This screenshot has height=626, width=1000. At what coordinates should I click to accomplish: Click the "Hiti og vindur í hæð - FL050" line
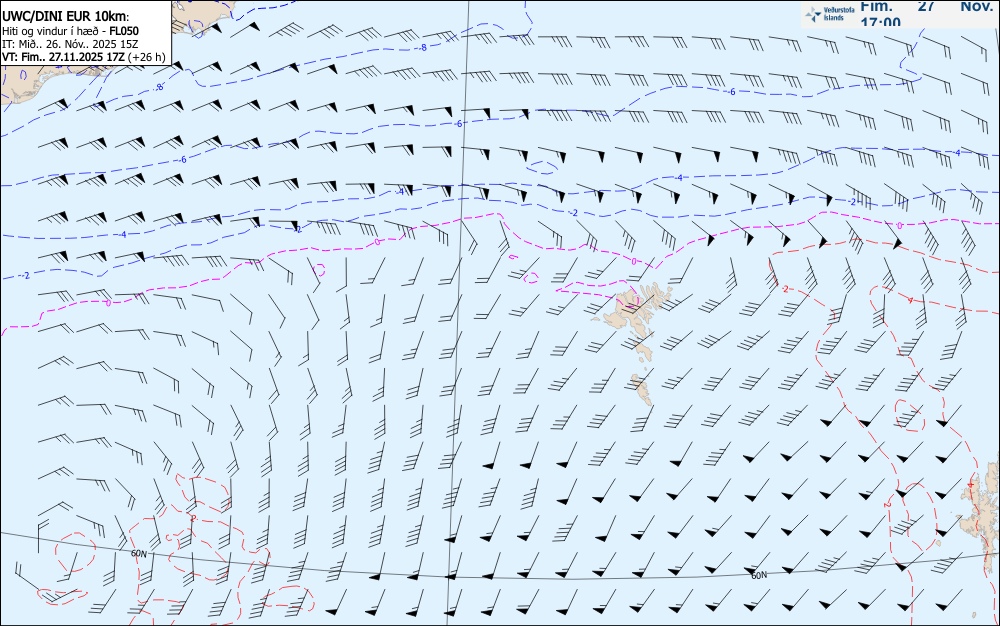[70, 31]
